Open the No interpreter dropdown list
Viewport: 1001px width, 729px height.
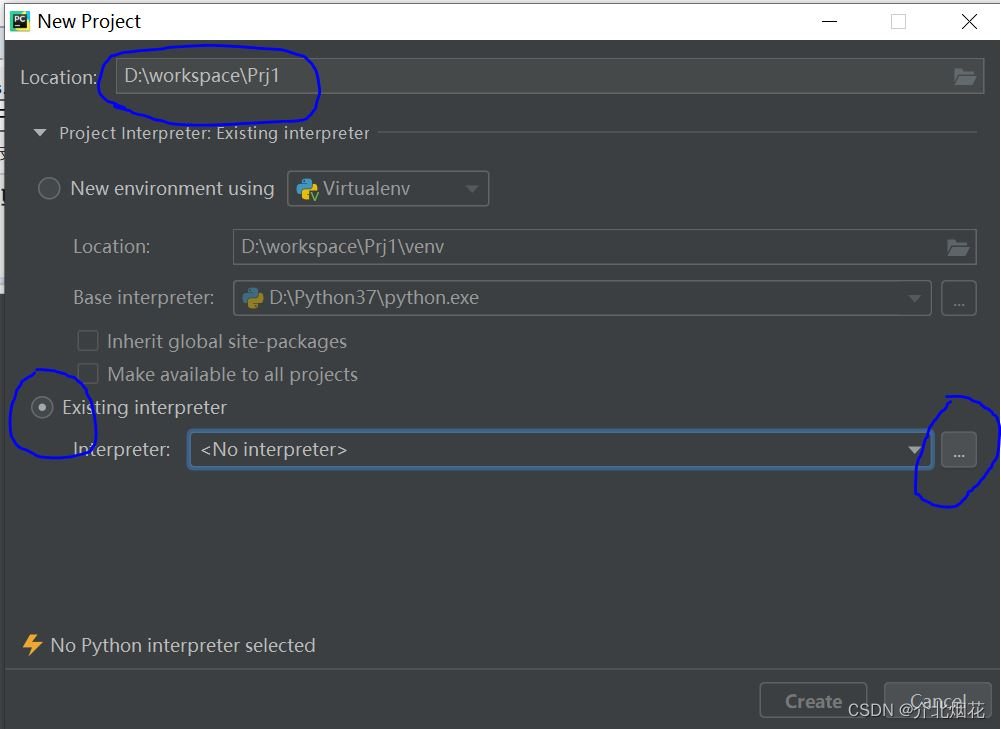[x=561, y=449]
